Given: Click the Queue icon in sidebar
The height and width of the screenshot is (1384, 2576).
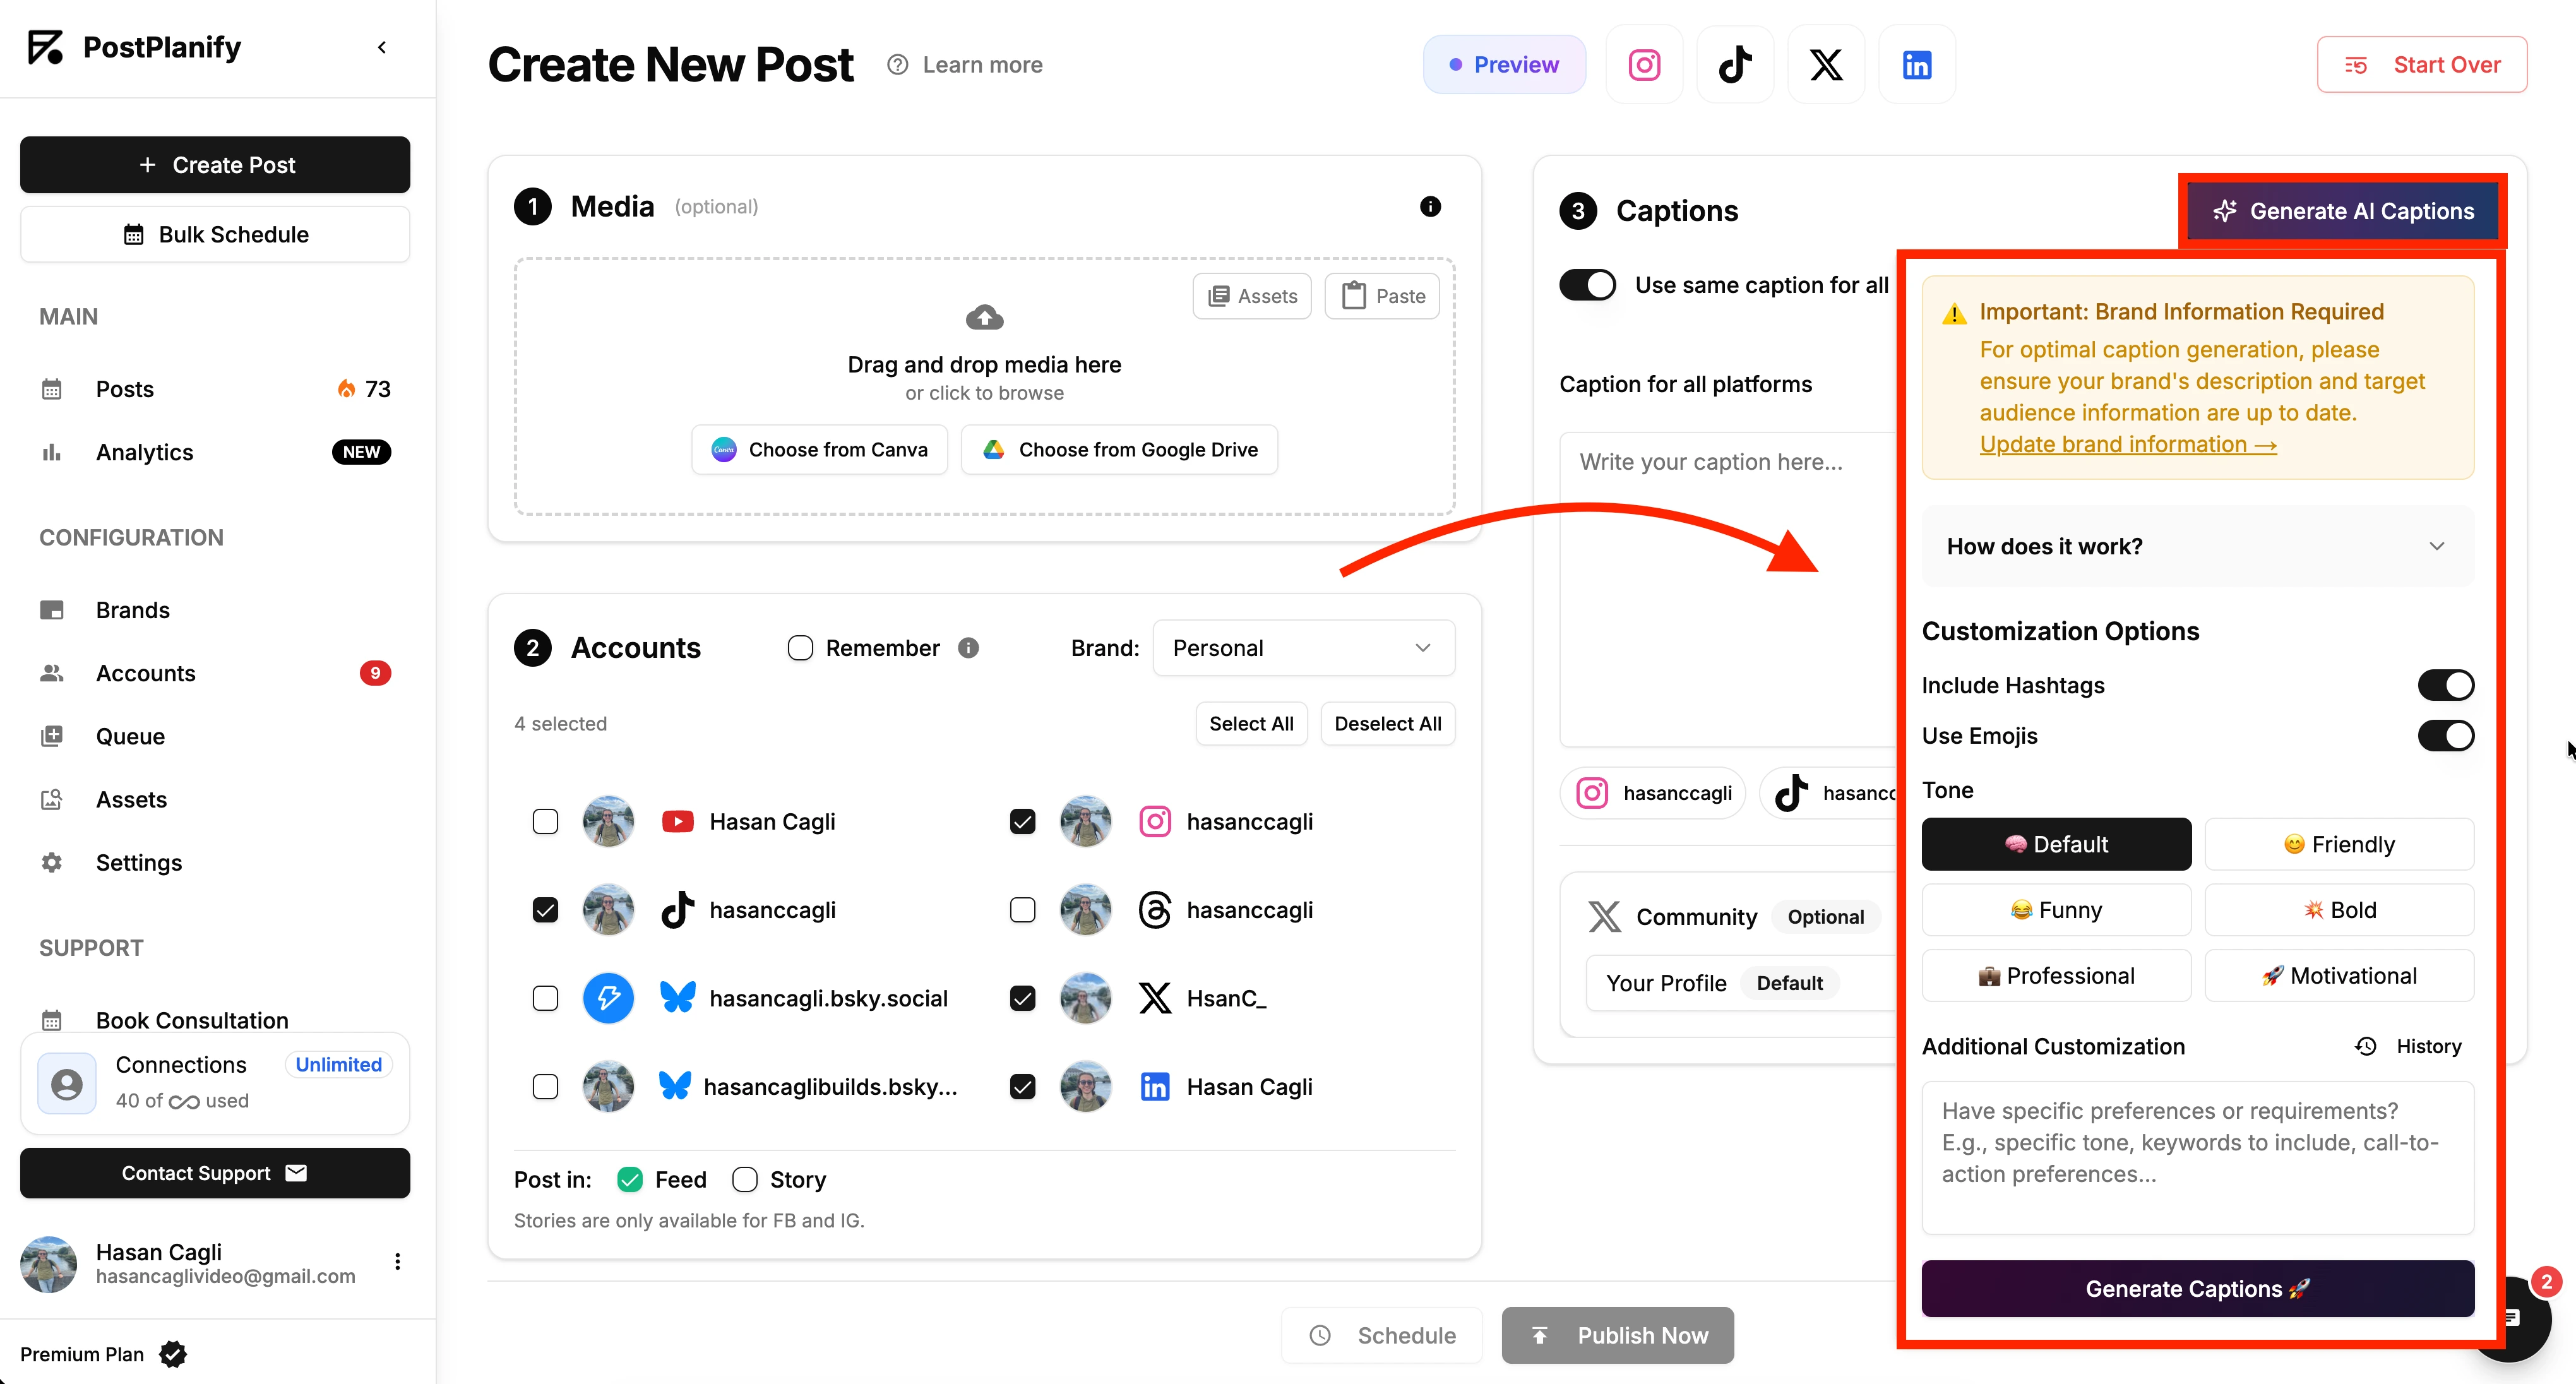Looking at the screenshot, I should click(52, 736).
